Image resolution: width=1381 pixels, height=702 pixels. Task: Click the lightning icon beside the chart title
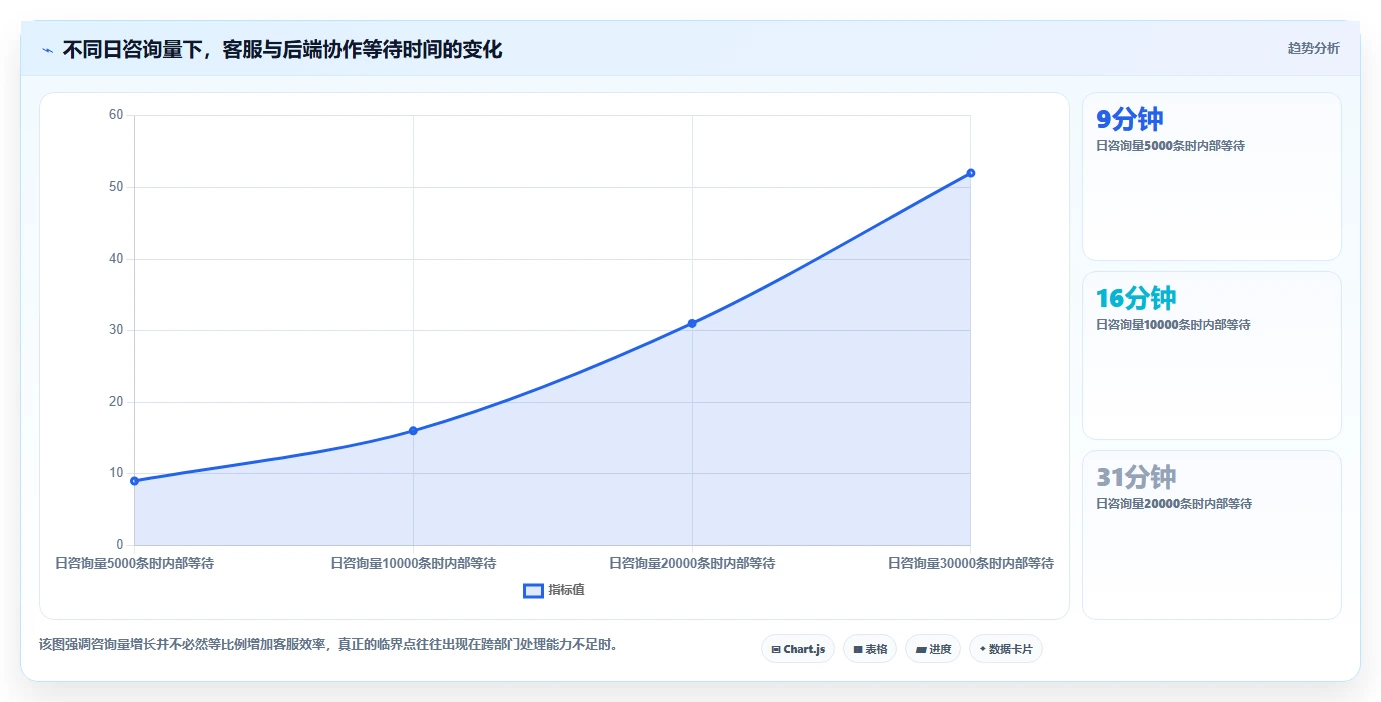47,50
